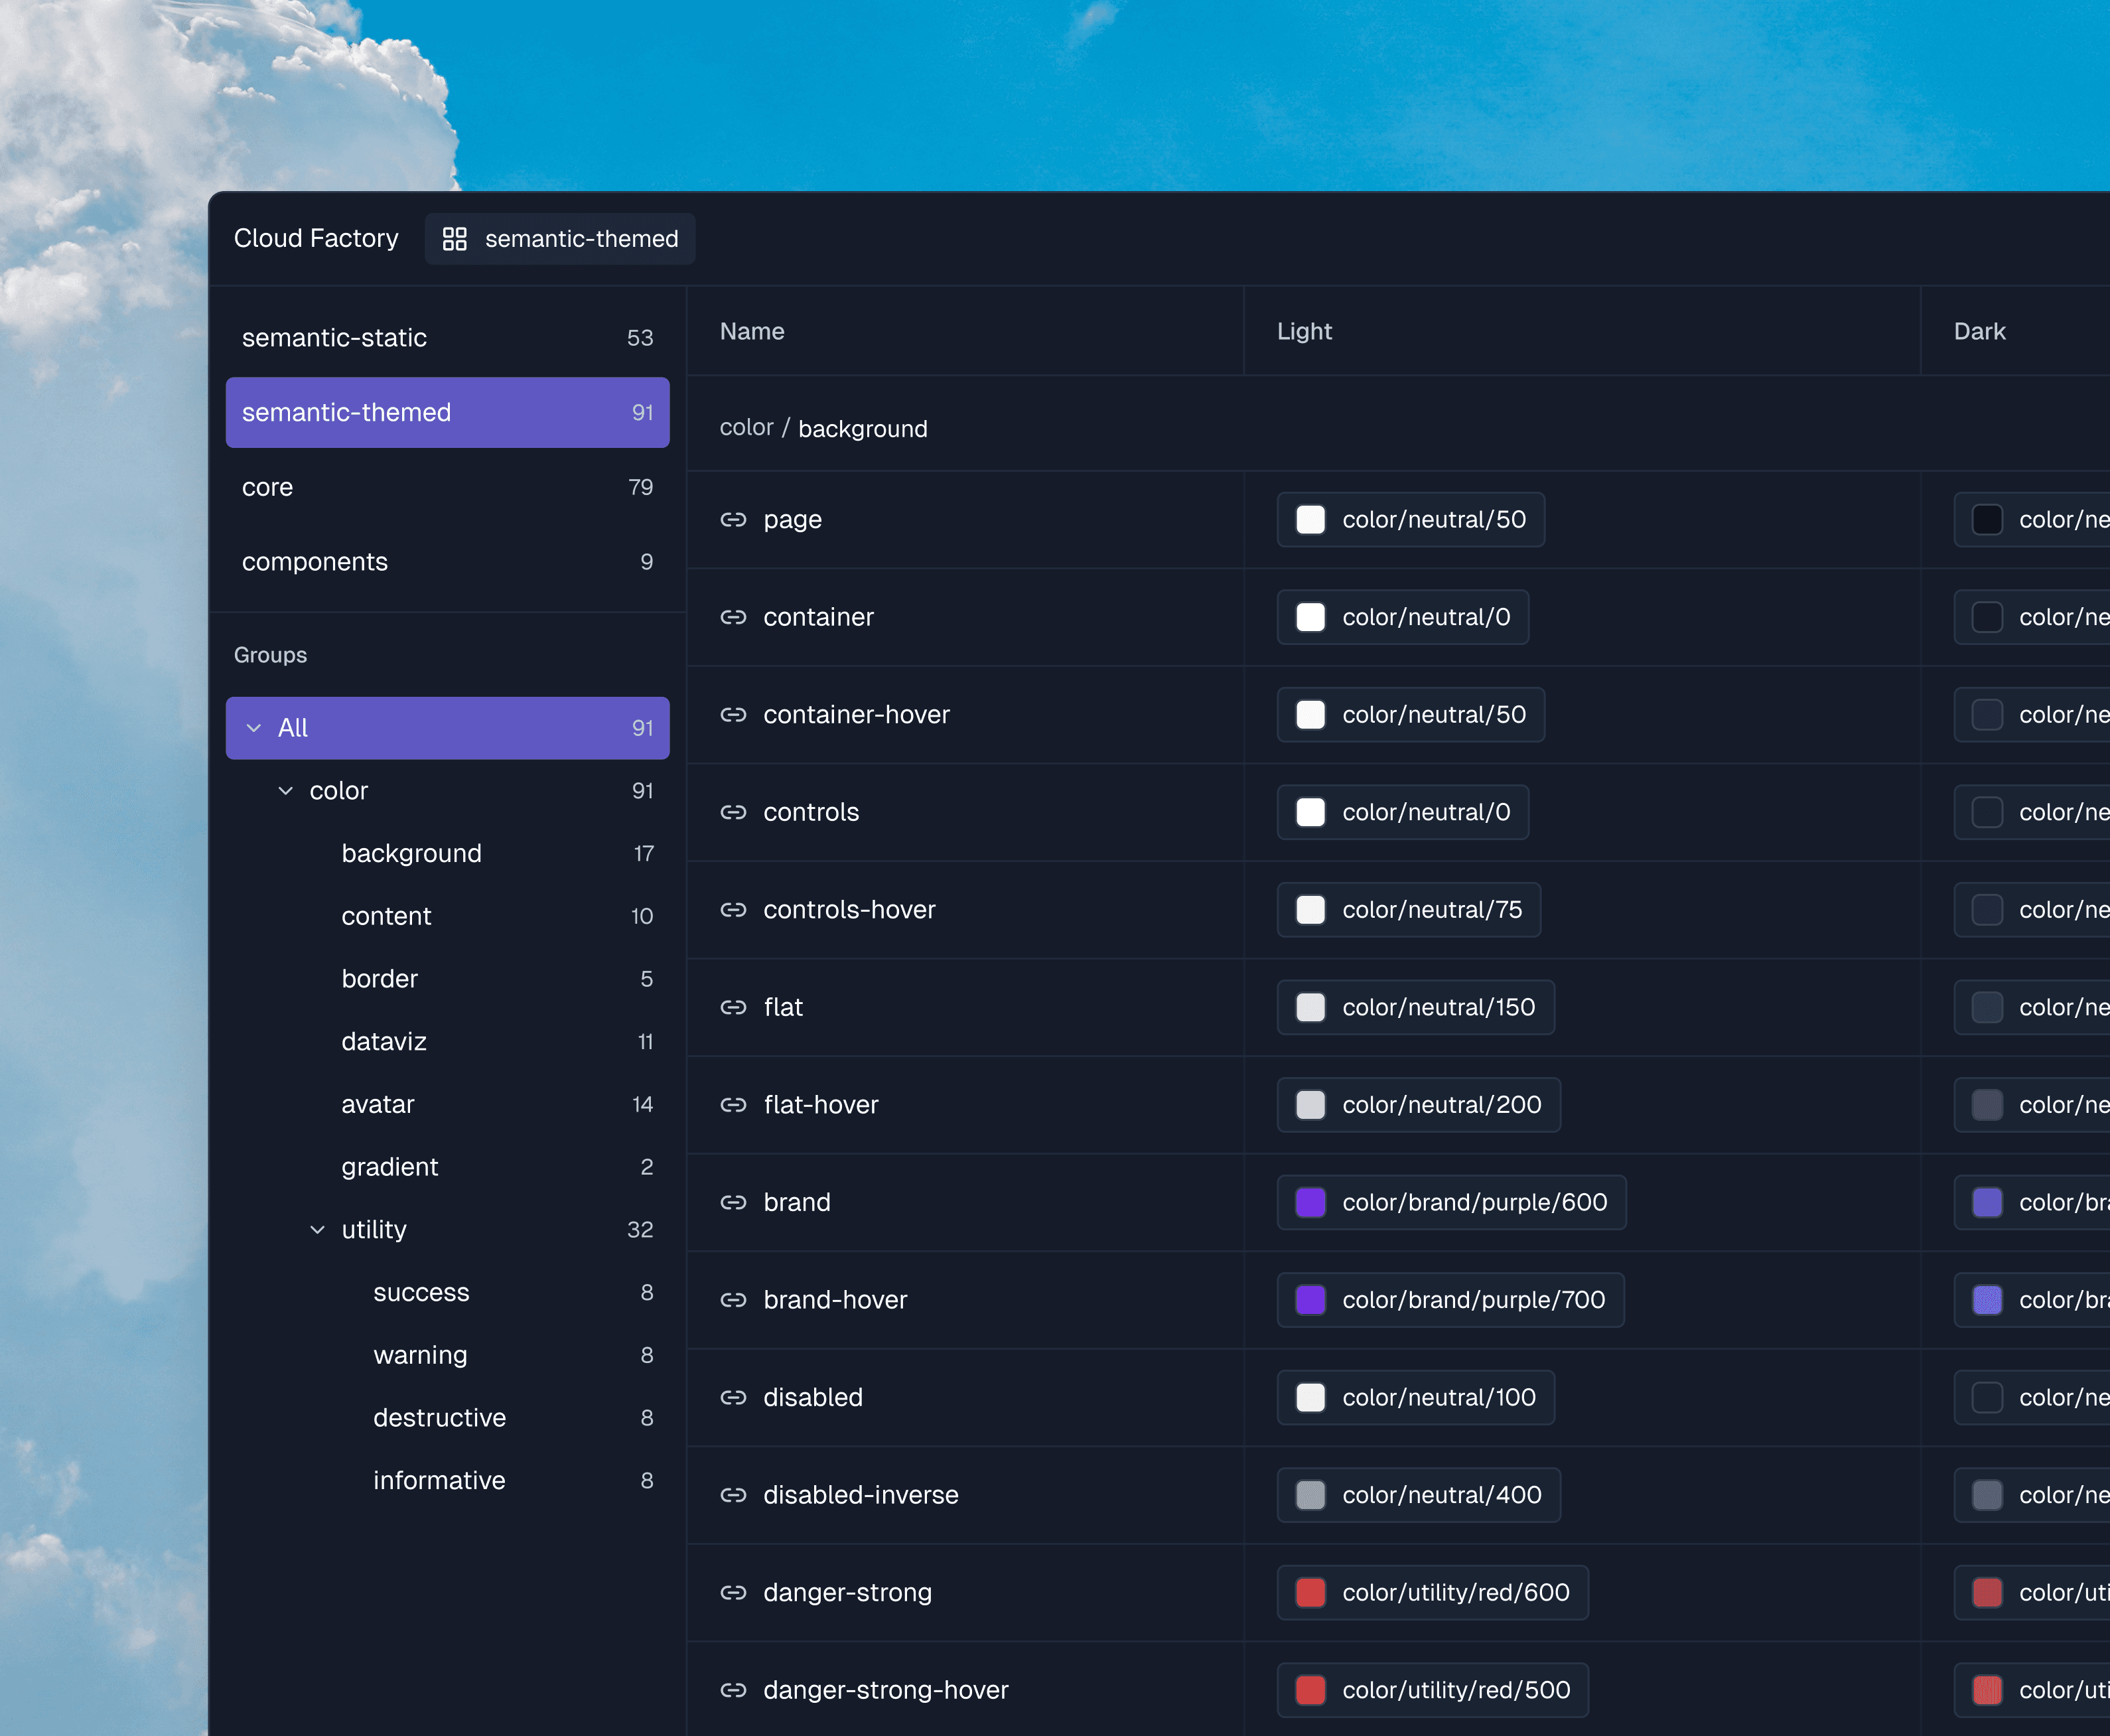Click the Cloud Factory title

(x=316, y=238)
